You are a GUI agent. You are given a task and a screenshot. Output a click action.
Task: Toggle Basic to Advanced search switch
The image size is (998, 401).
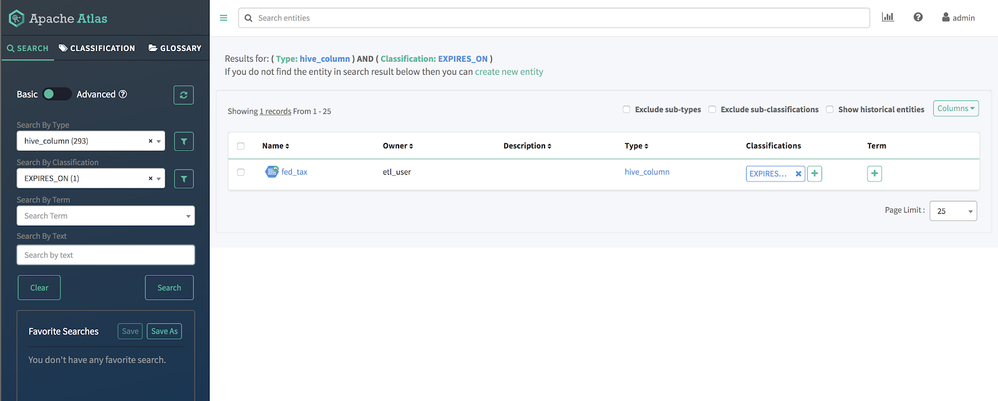pos(56,94)
